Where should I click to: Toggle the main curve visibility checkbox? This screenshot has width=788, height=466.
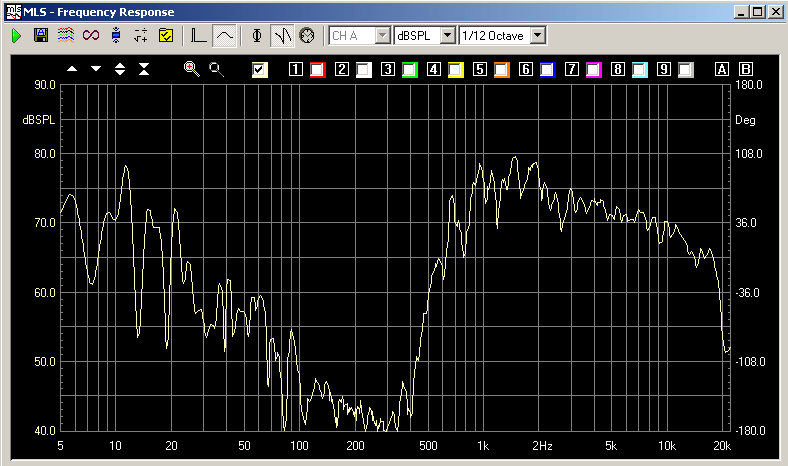coord(260,69)
